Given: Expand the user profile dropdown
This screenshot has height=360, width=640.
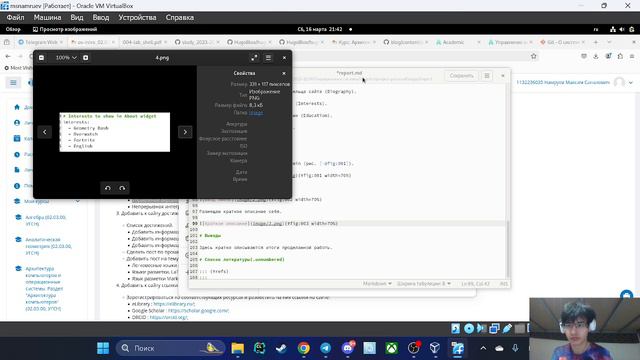Looking at the screenshot, I should pos(631,82).
